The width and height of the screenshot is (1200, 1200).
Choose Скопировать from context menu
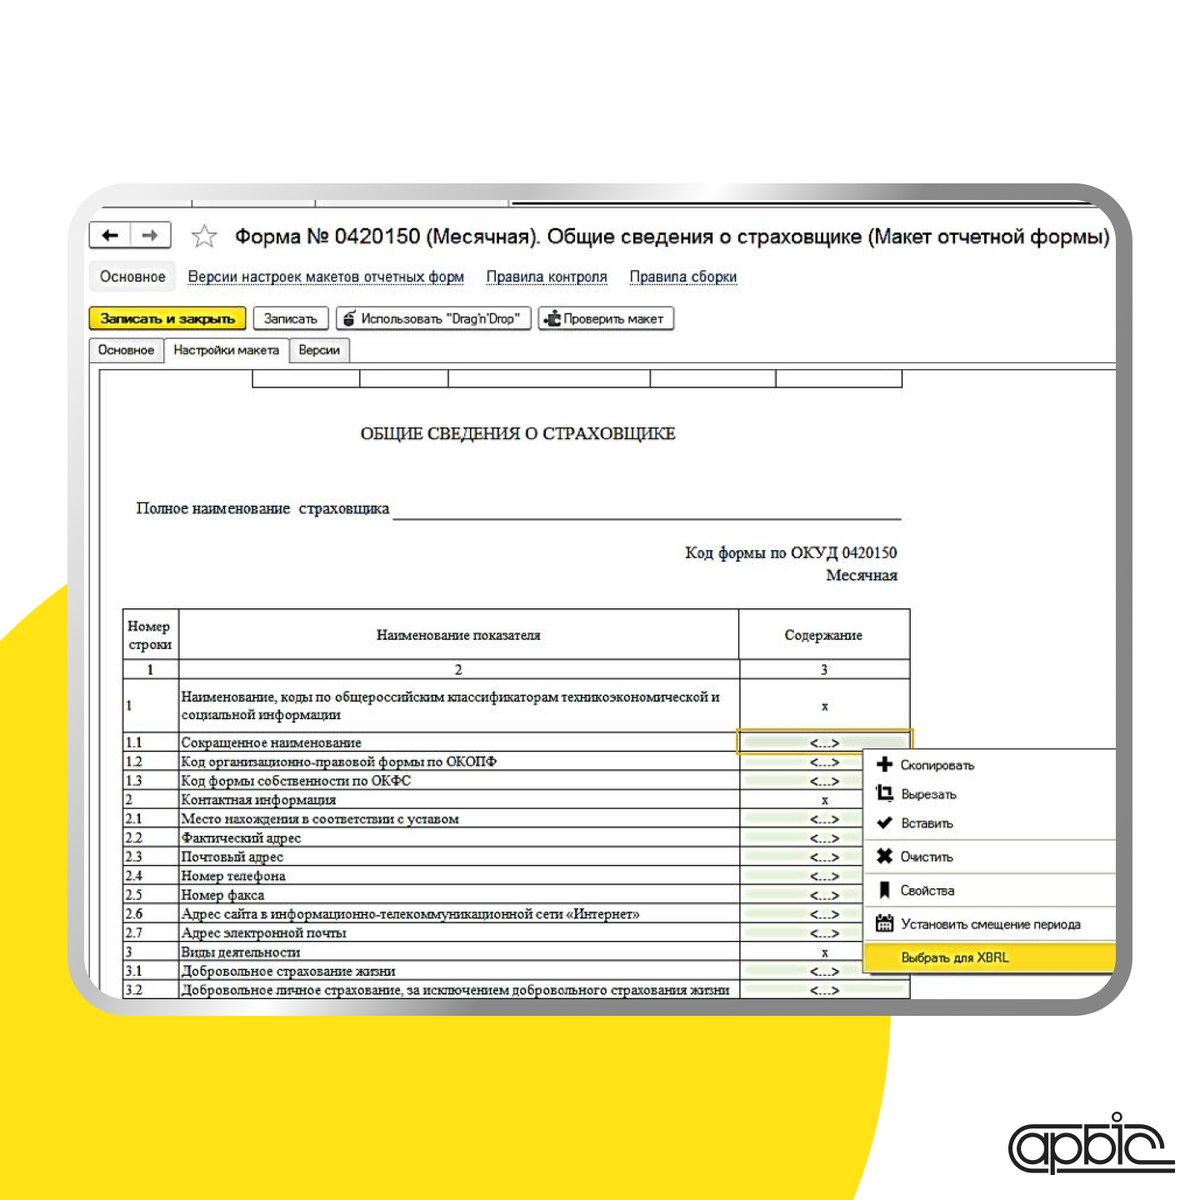coord(989,765)
